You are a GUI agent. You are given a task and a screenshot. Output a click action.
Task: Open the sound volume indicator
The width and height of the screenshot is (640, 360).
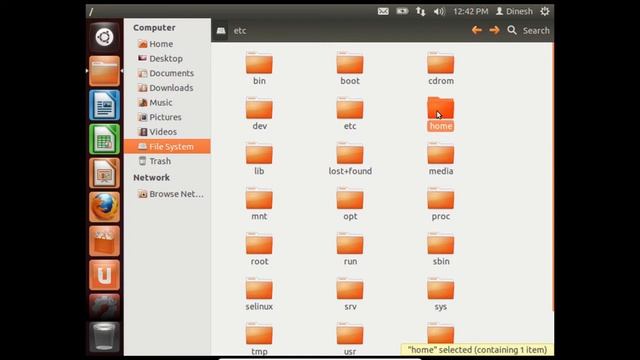439,11
